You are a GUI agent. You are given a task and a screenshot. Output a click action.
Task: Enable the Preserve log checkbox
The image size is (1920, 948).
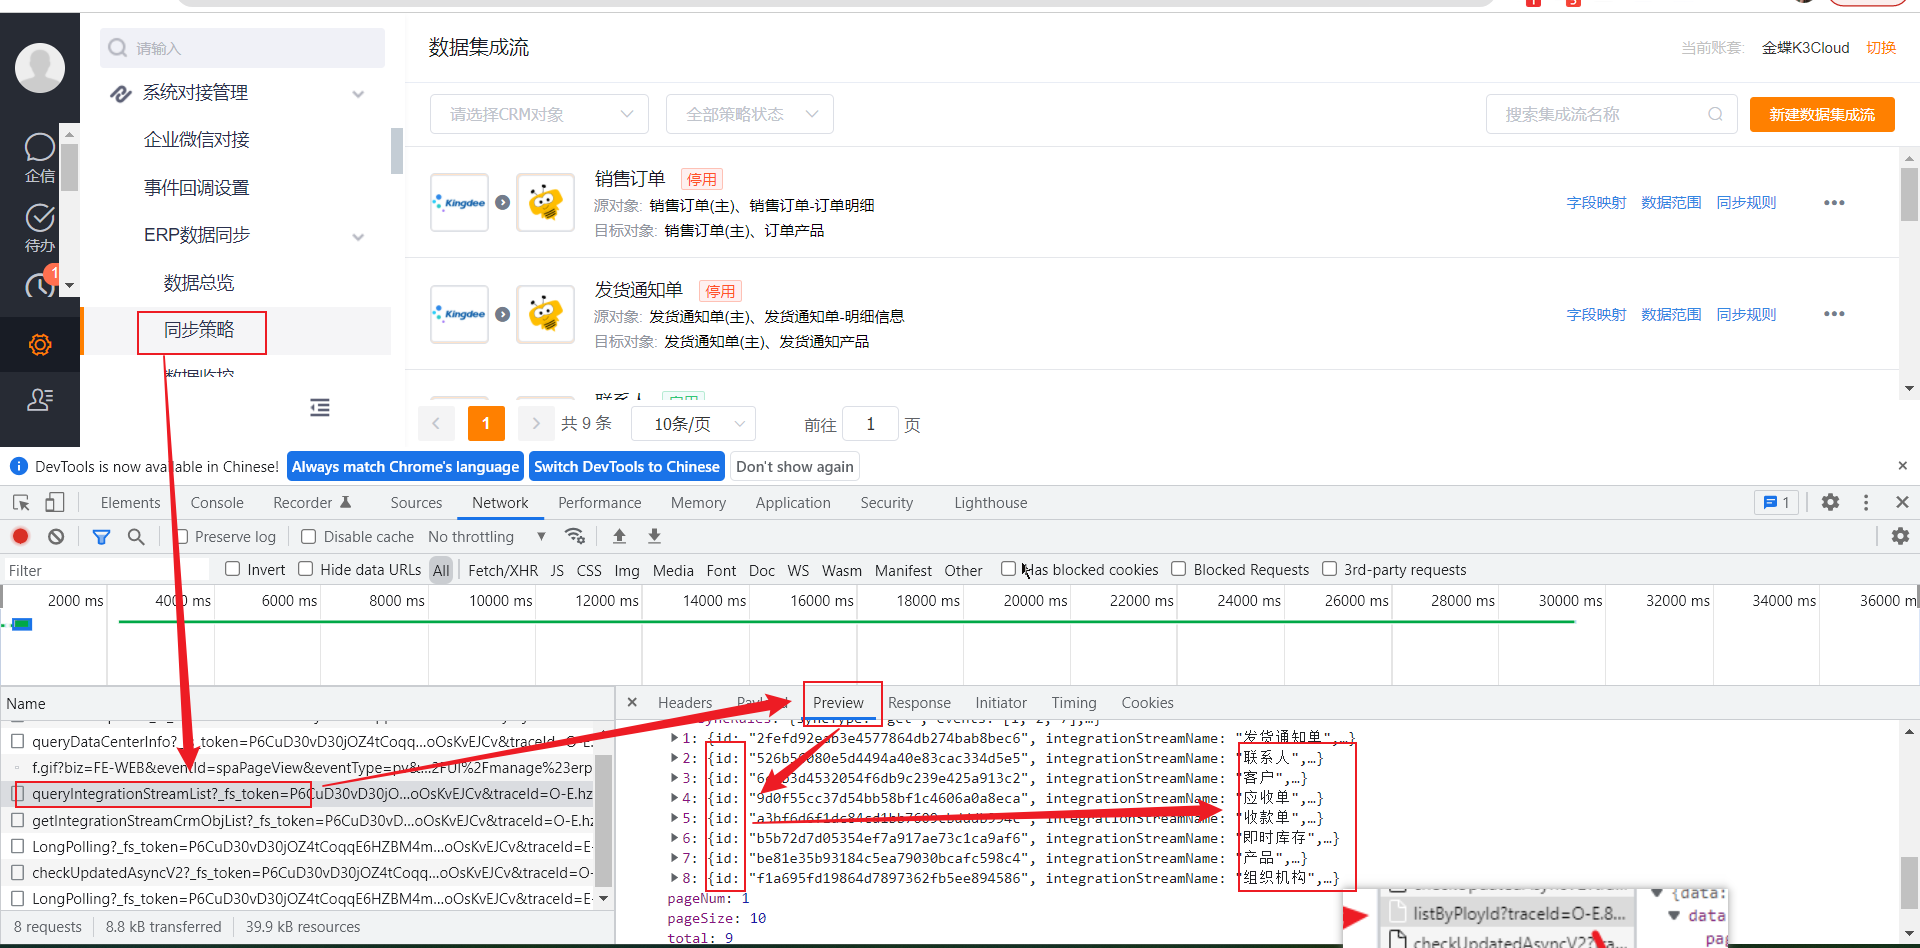pos(182,537)
